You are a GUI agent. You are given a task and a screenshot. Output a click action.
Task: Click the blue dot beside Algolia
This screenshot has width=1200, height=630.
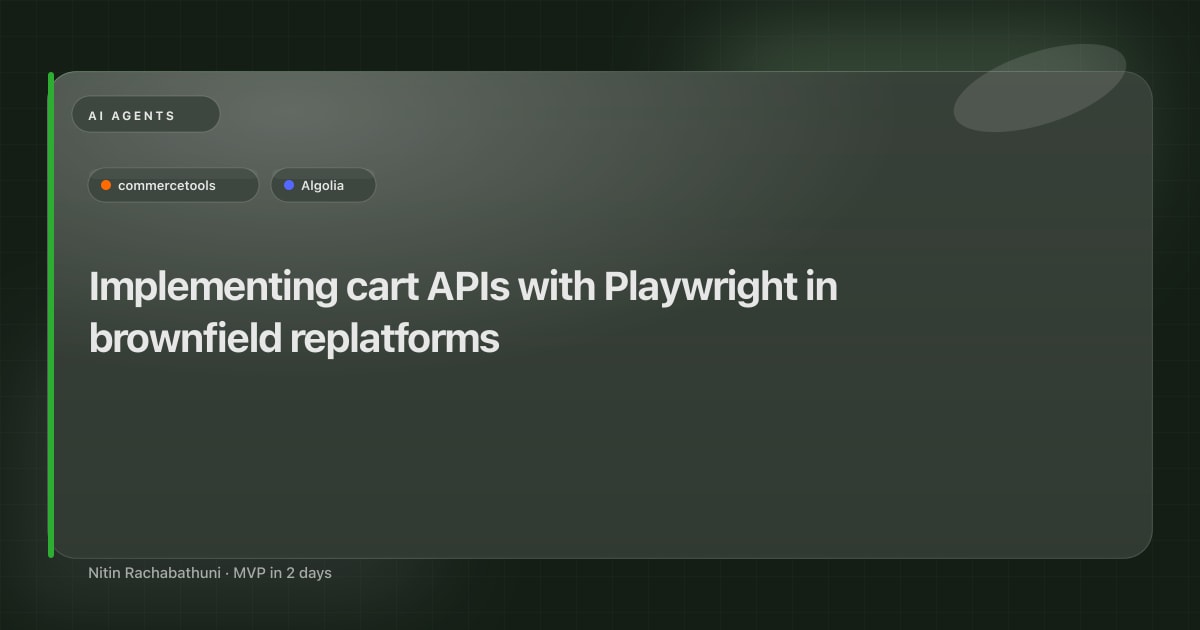click(x=289, y=185)
